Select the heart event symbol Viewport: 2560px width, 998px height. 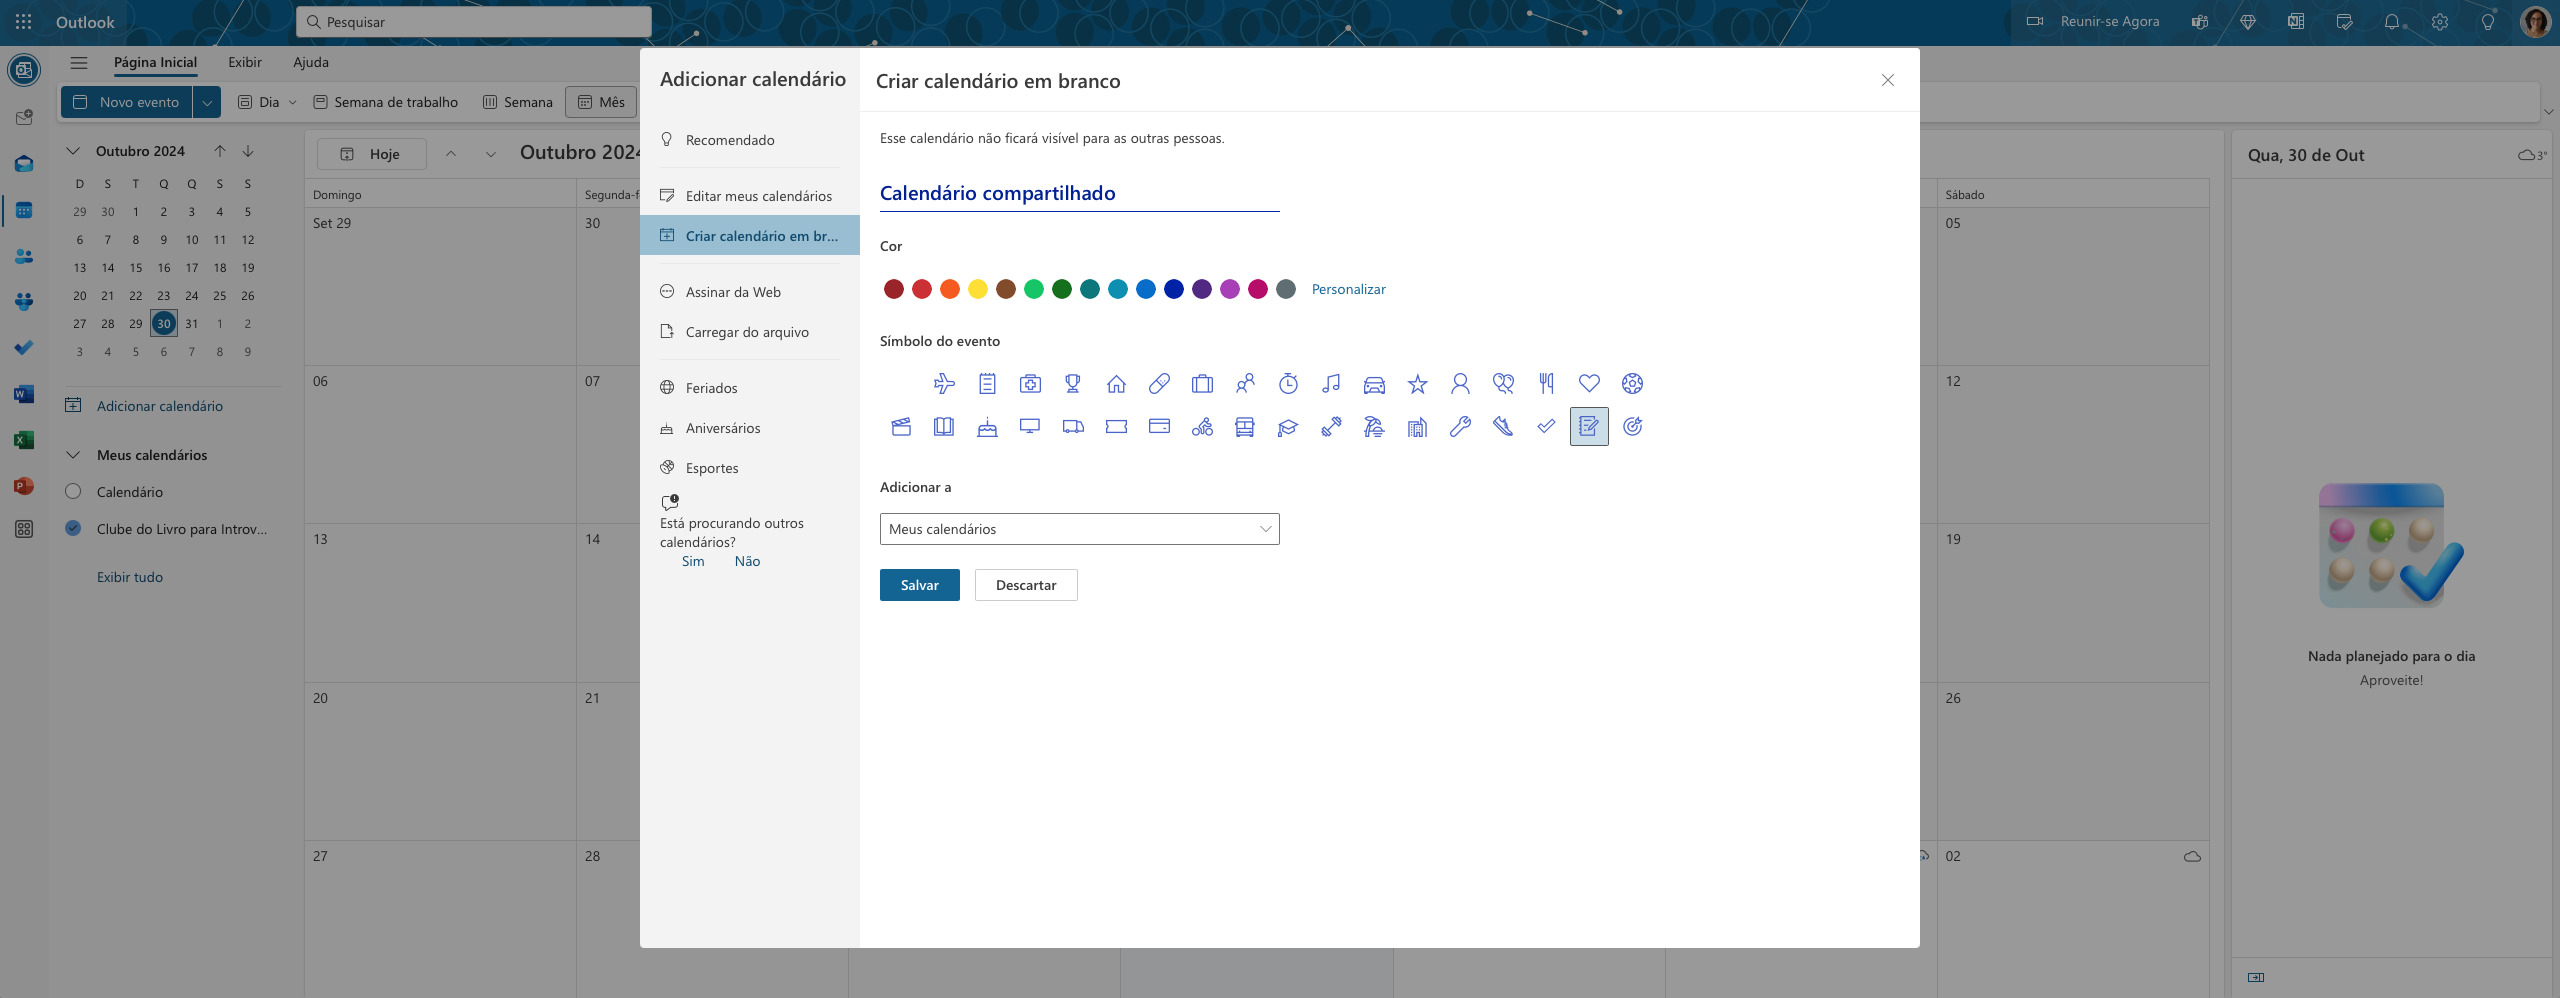1588,383
